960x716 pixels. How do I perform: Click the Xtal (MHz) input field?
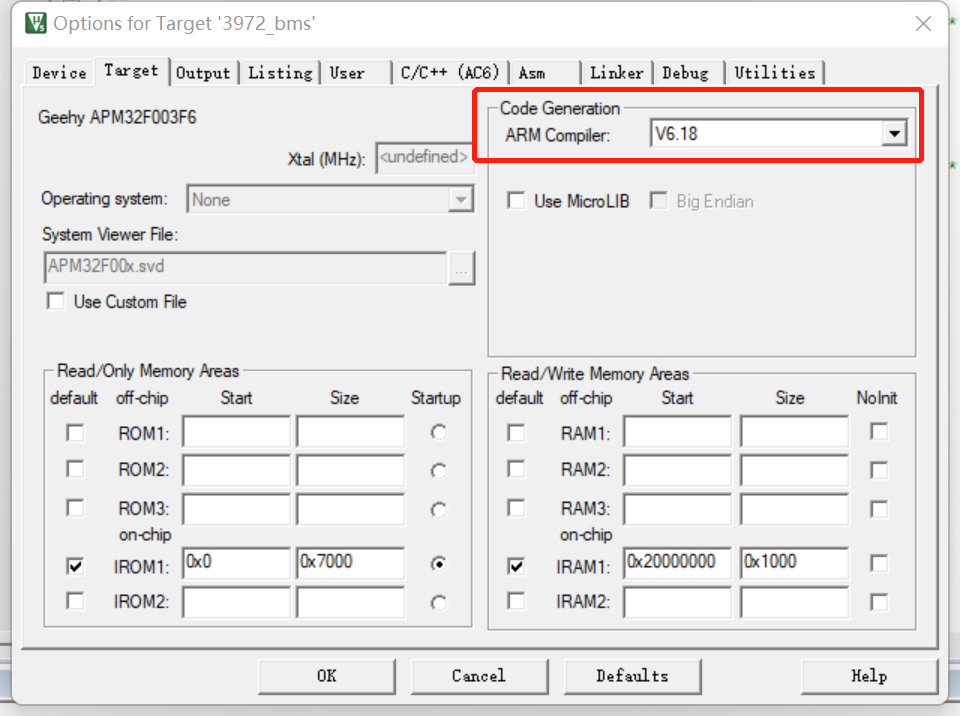424,158
